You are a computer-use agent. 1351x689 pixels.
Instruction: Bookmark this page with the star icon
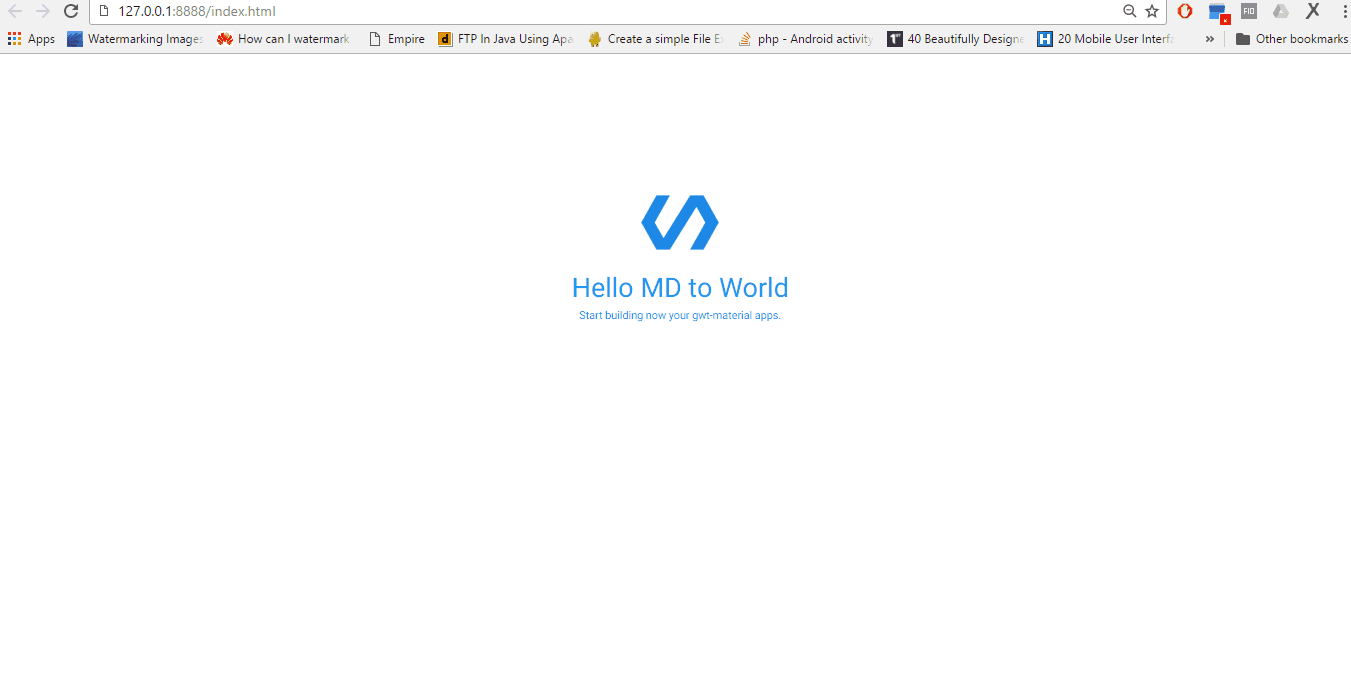pyautogui.click(x=1152, y=11)
